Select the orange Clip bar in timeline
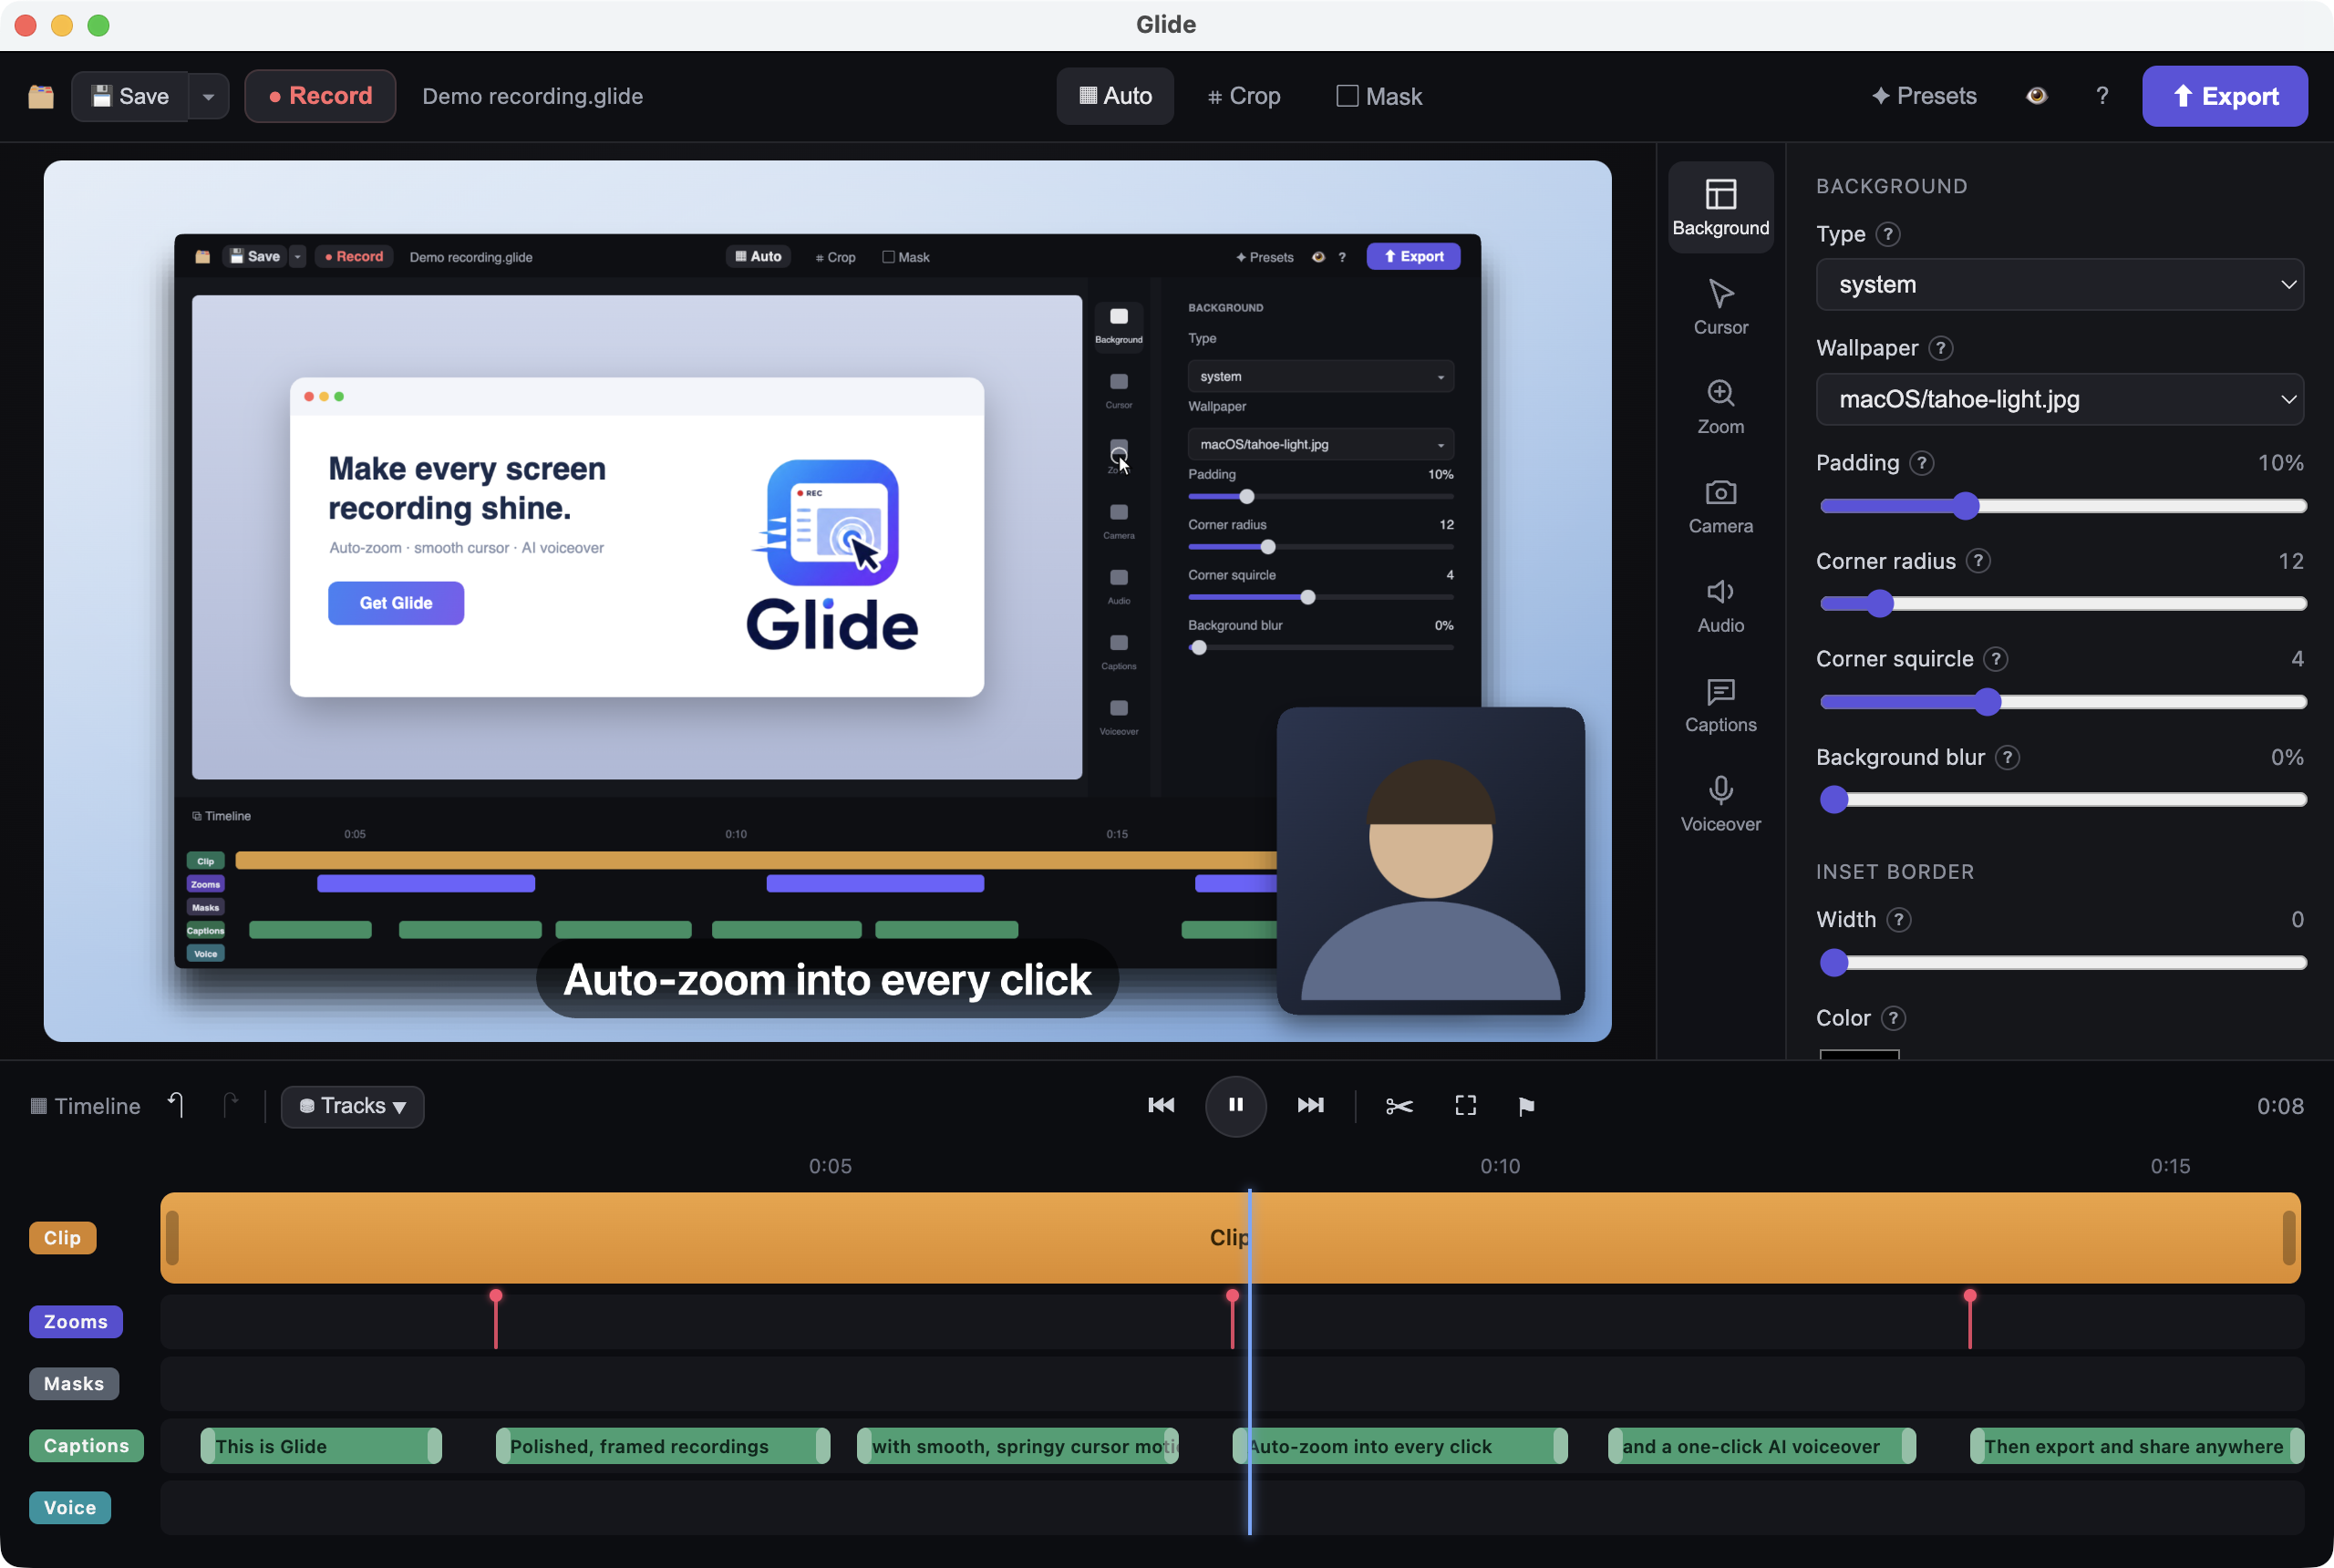The height and width of the screenshot is (1568, 2334). 1230,1238
